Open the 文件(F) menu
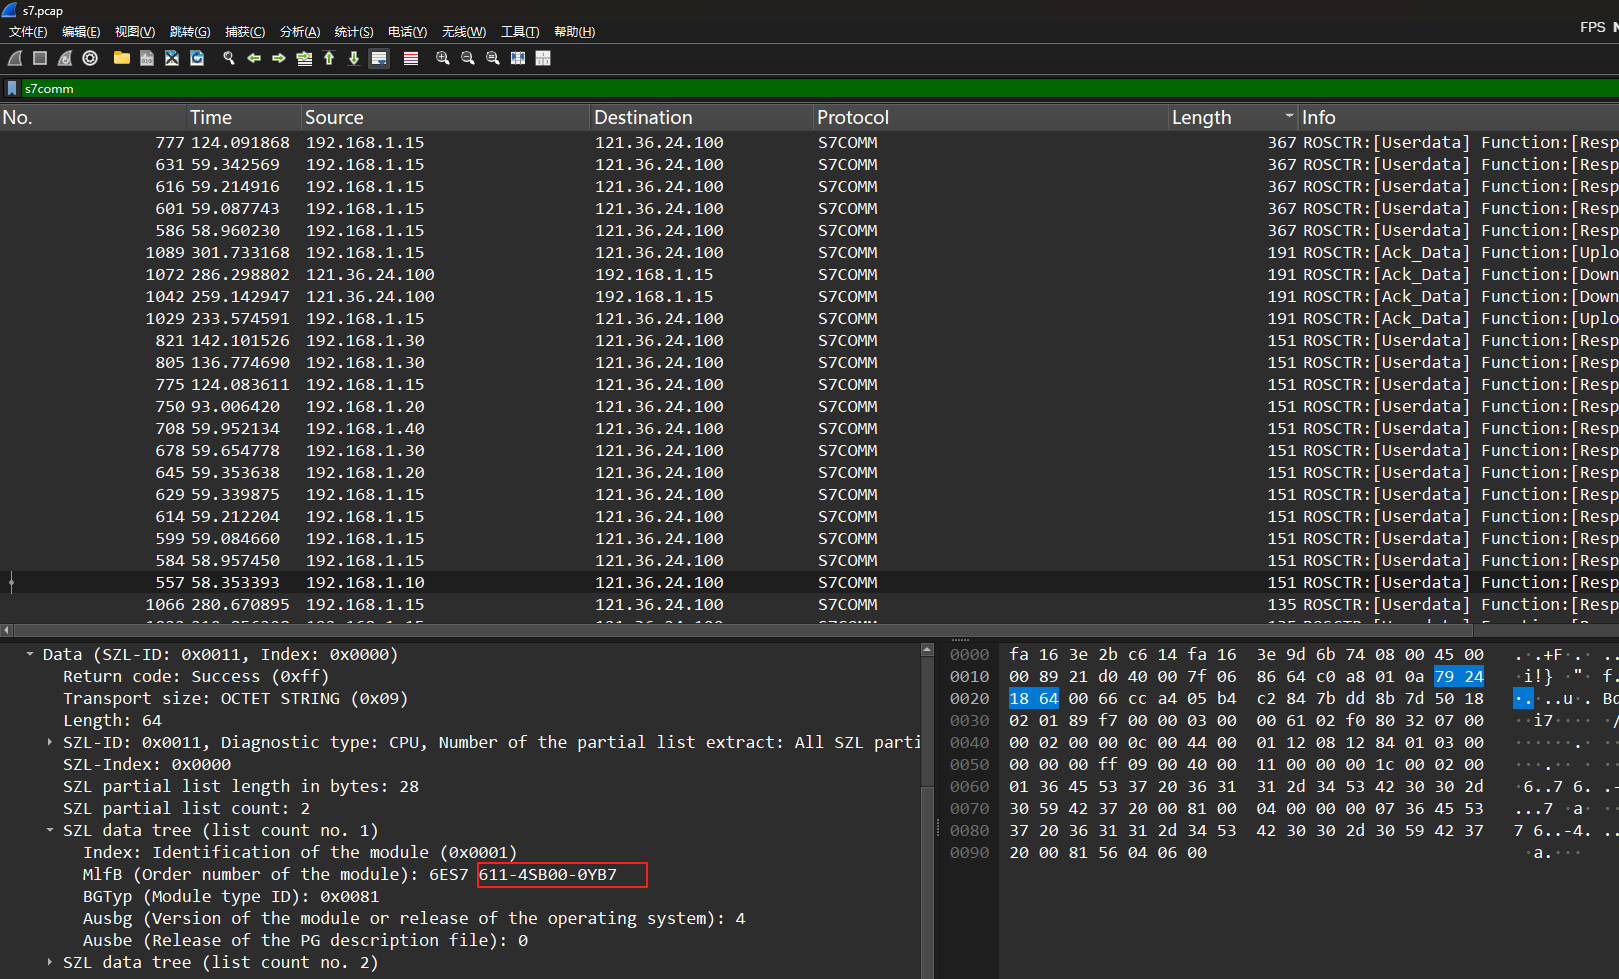 [28, 32]
